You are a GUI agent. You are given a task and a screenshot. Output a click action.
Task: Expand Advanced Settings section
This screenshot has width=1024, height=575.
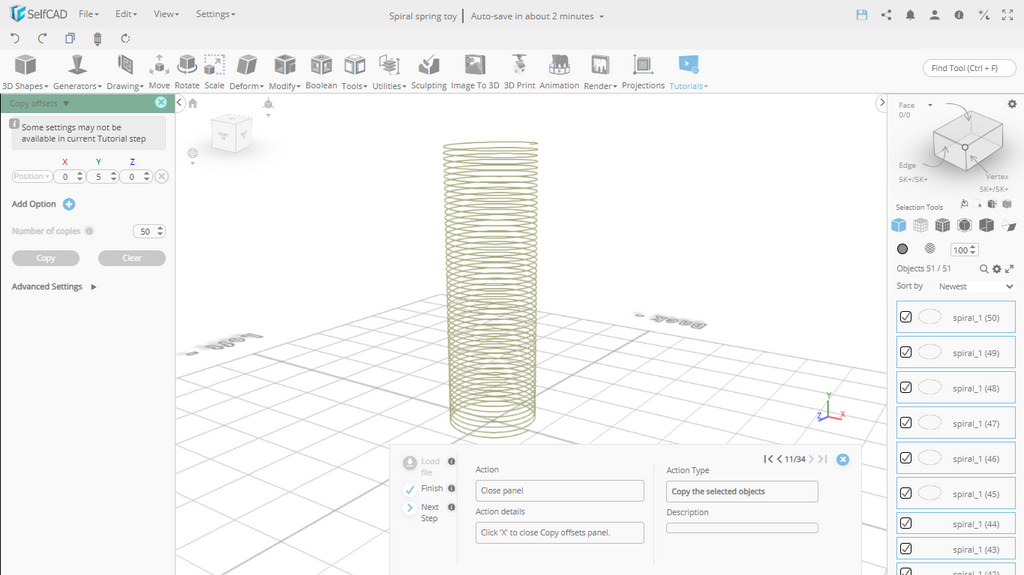[x=54, y=287]
